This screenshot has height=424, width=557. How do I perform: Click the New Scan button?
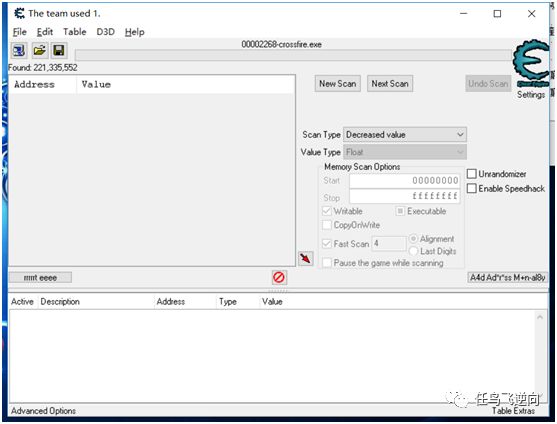point(337,84)
